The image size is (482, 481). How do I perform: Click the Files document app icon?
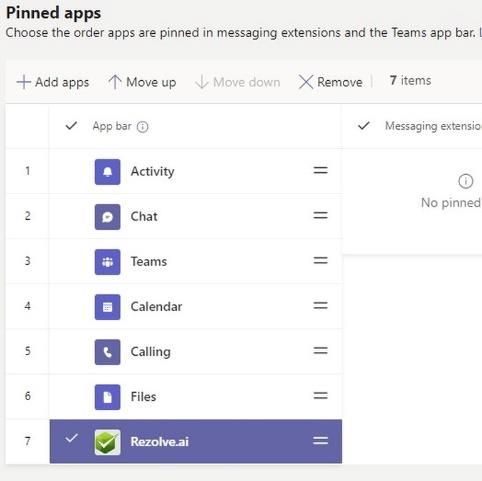[107, 397]
